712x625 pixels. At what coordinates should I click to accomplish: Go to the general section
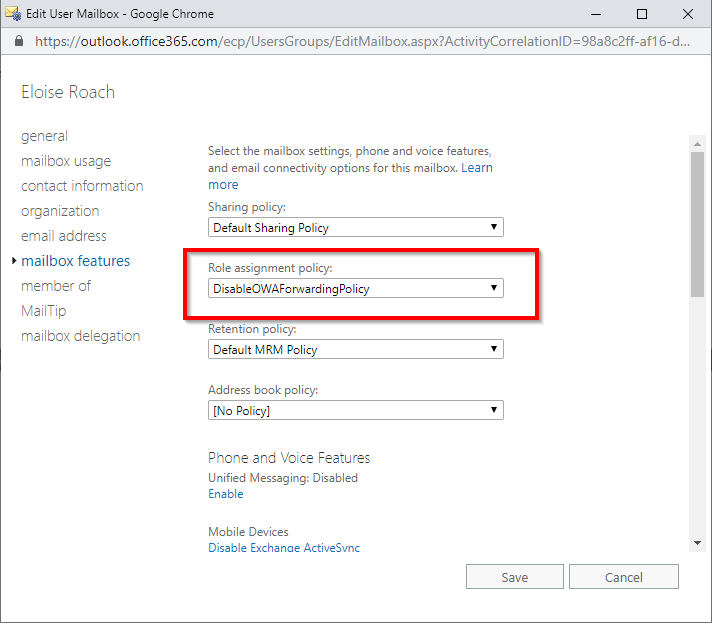45,136
